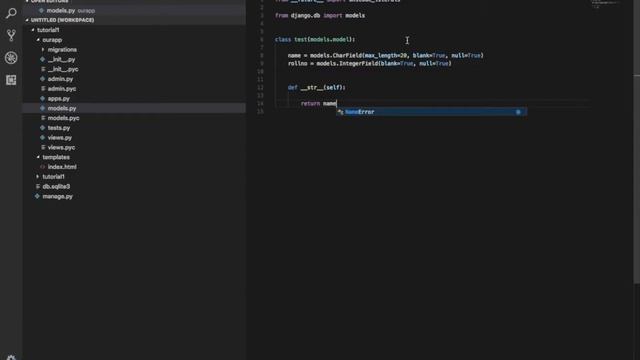Image resolution: width=640 pixels, height=360 pixels.
Task: Collapse the ourapp folder
Action: [x=38, y=40]
